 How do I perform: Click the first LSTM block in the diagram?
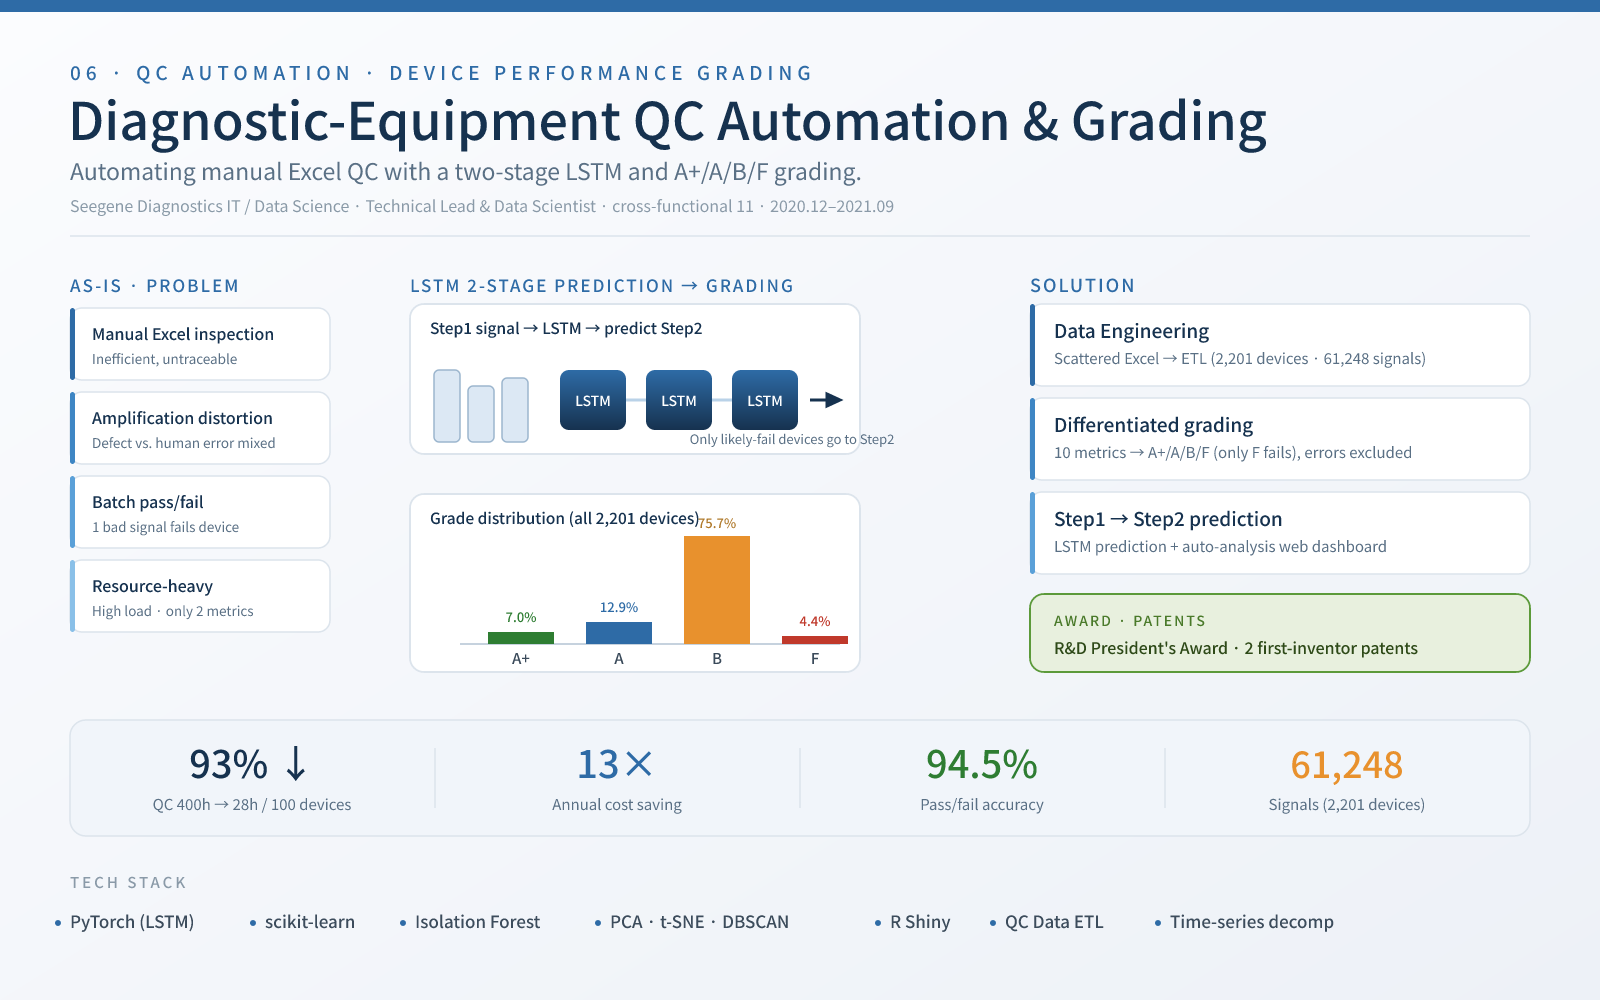pyautogui.click(x=593, y=400)
